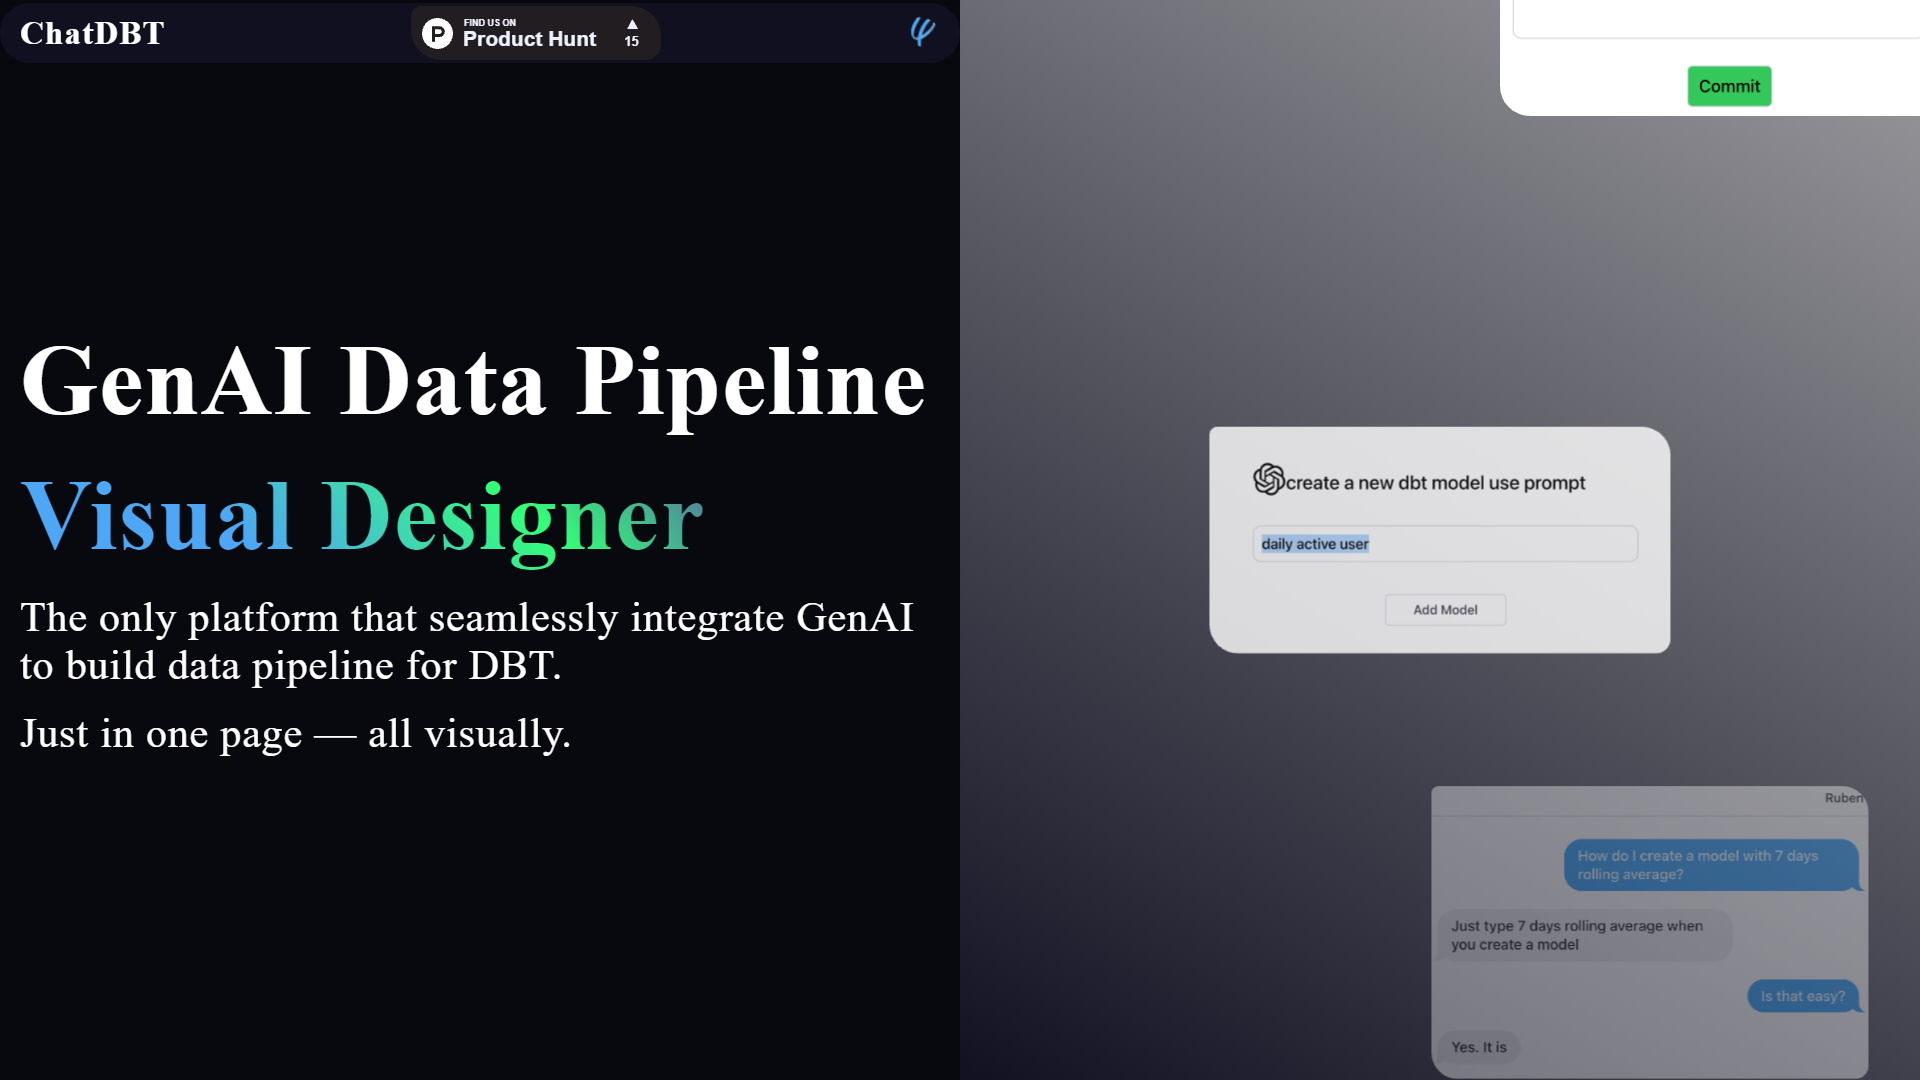
Task: Click the upvote triangle above the number 15
Action: [631, 25]
